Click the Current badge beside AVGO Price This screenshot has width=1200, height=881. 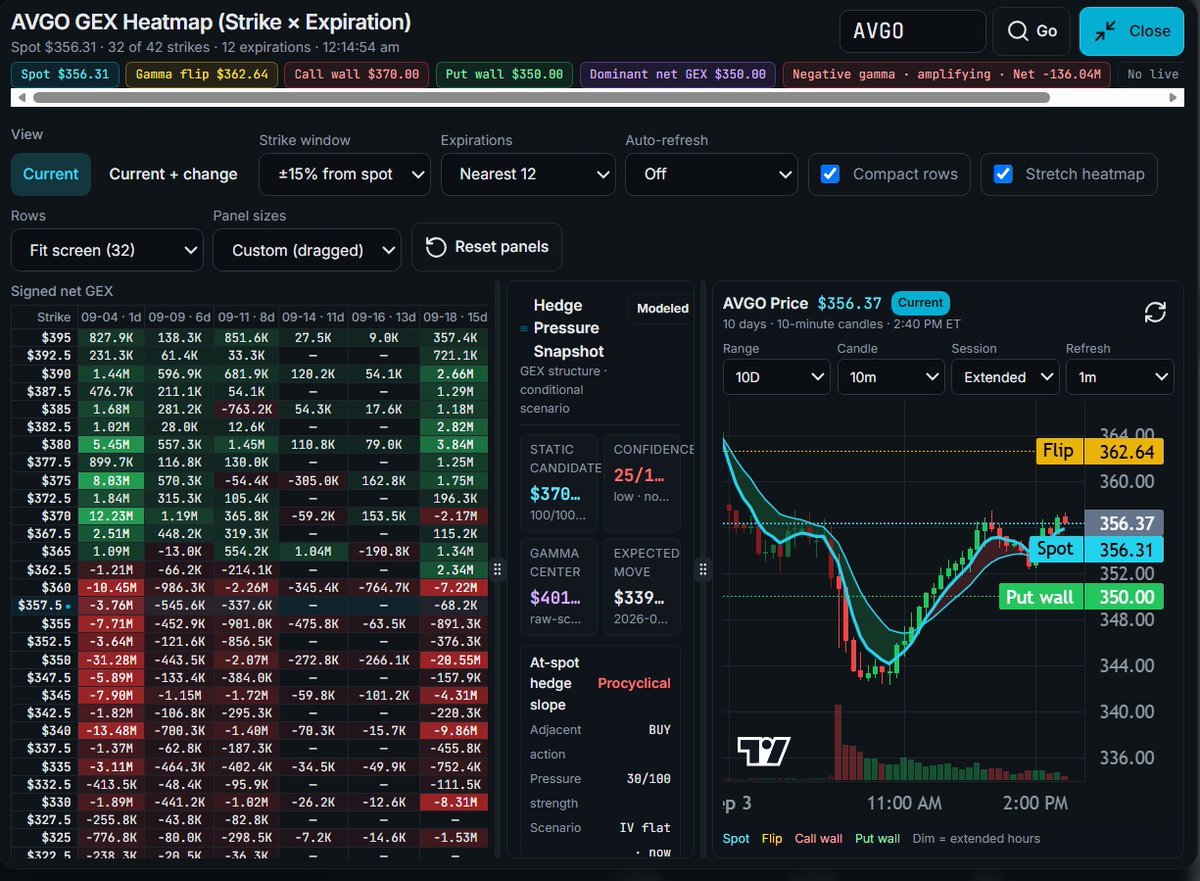[x=920, y=303]
